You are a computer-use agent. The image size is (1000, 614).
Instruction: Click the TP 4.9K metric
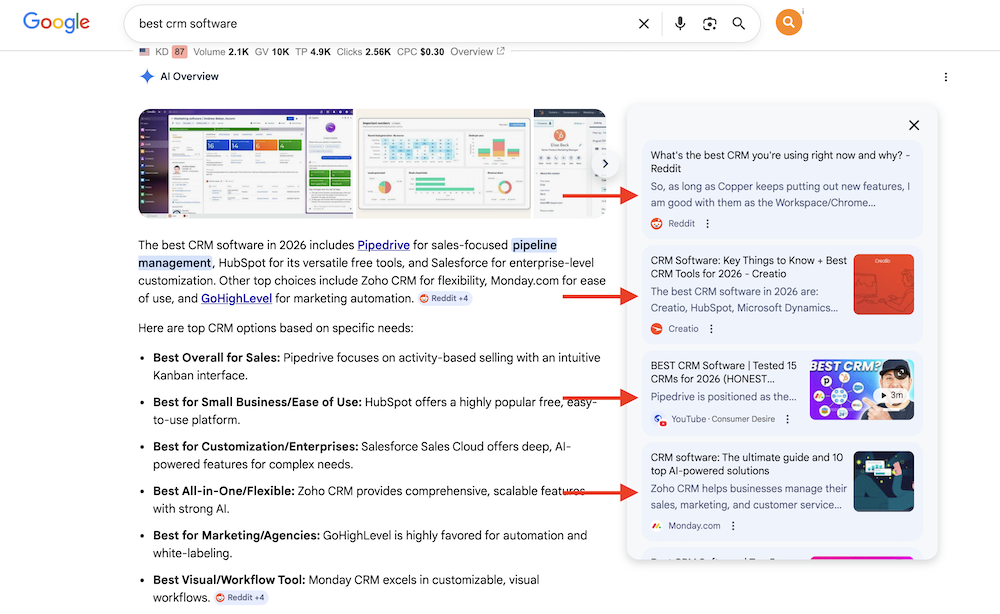(312, 52)
